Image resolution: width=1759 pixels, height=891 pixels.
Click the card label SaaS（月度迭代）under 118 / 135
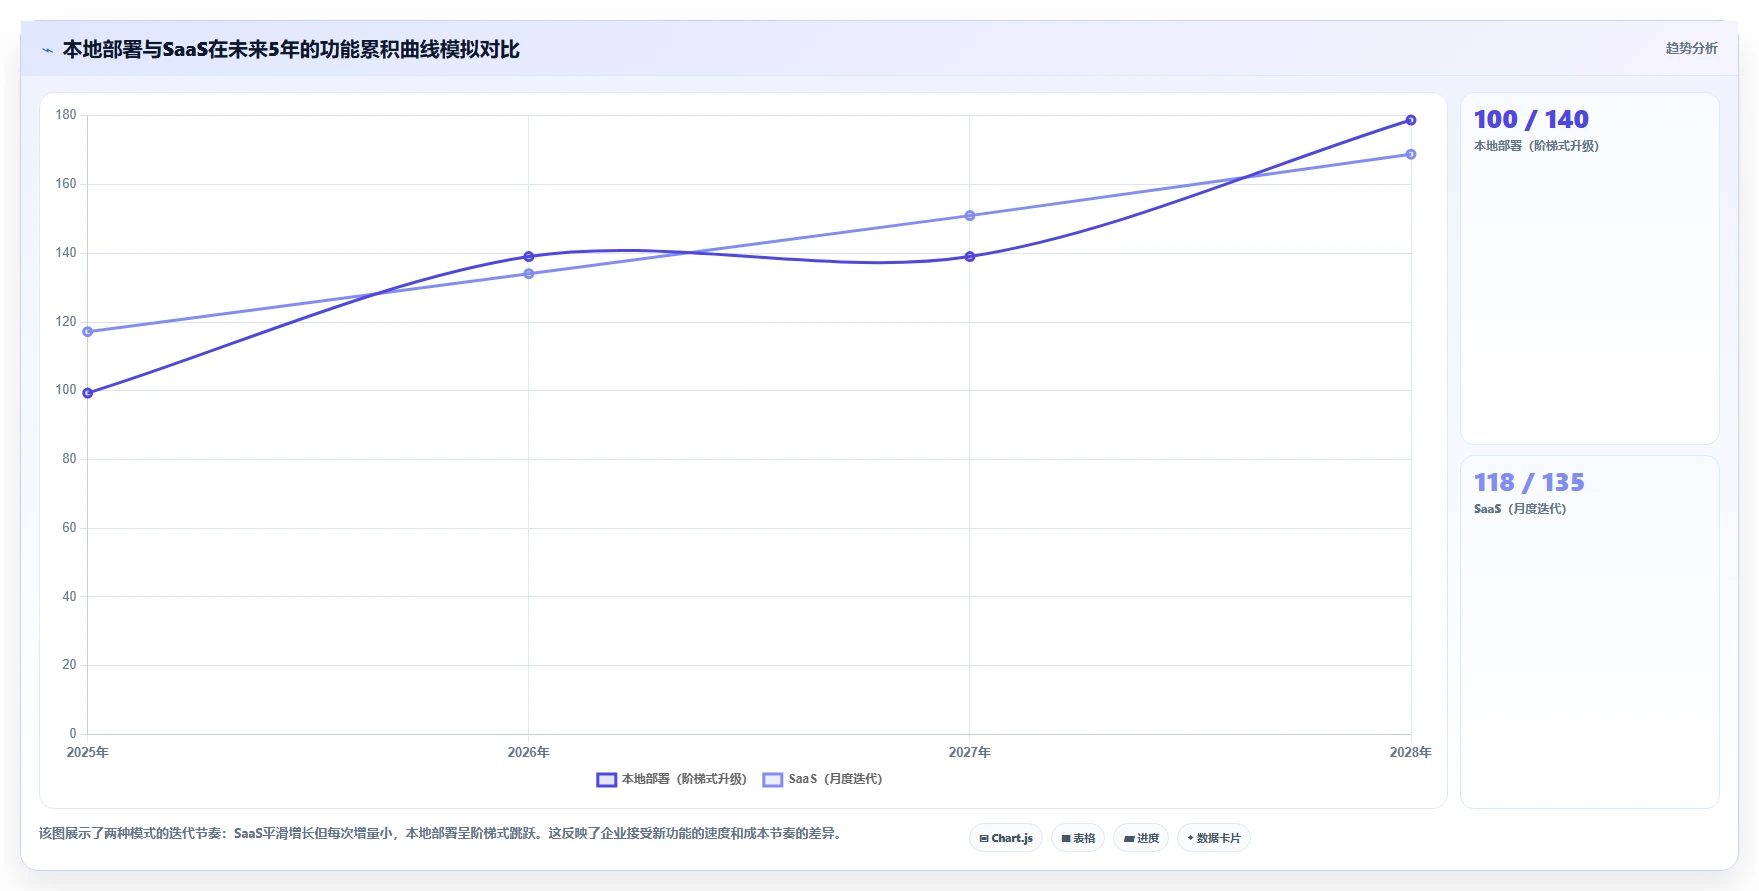tap(1520, 509)
